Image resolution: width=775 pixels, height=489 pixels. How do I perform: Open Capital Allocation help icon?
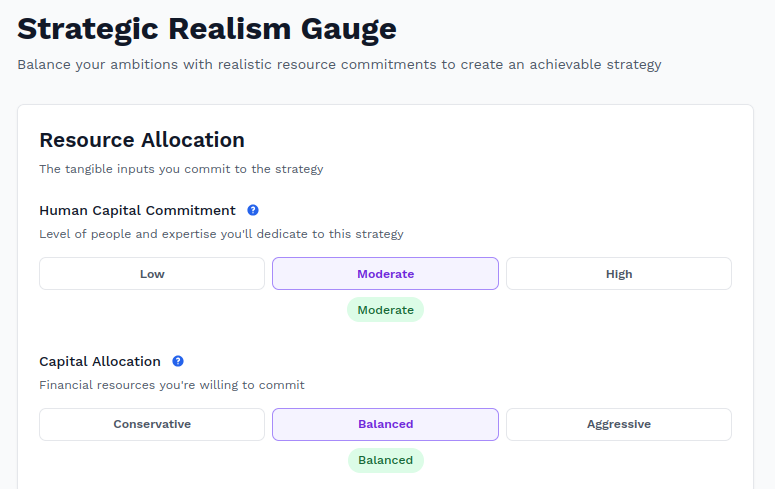pyautogui.click(x=178, y=361)
